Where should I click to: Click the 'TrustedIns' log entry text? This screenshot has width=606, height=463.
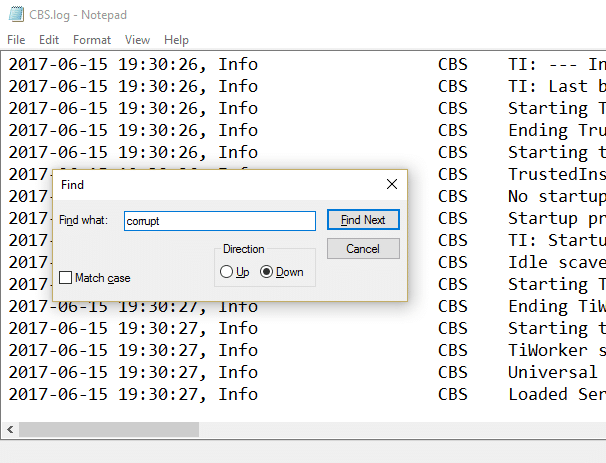pyautogui.click(x=557, y=174)
